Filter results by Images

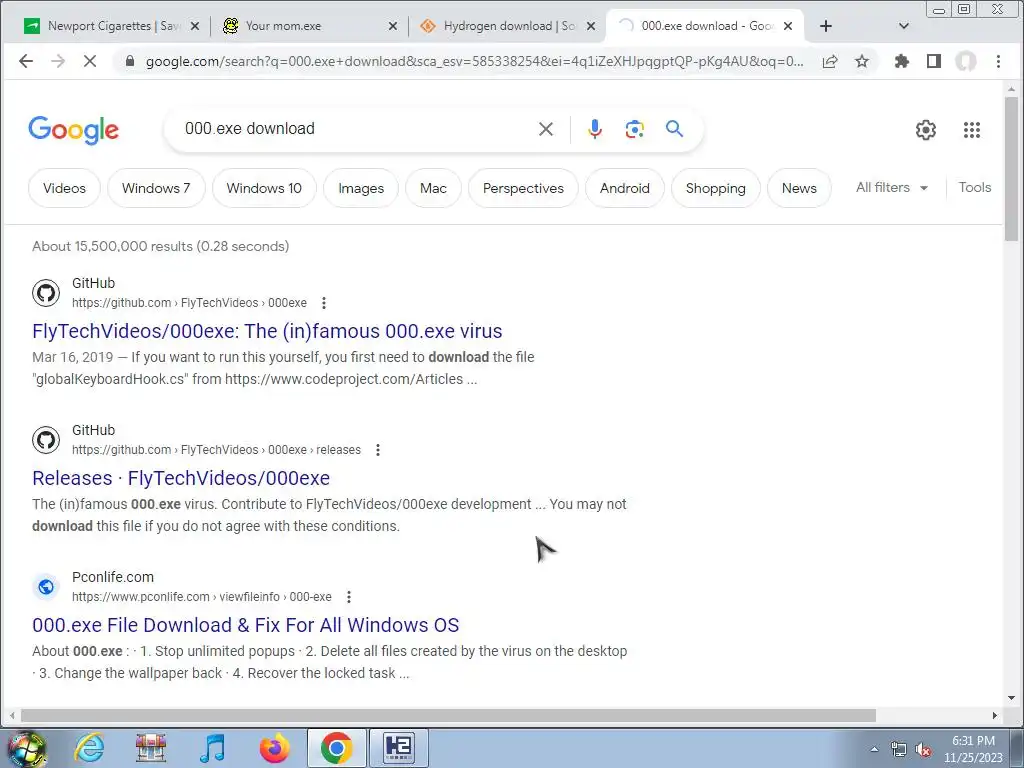click(x=361, y=188)
